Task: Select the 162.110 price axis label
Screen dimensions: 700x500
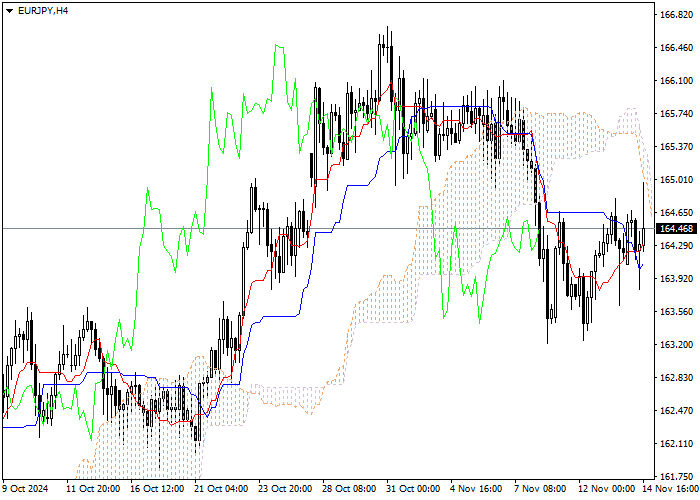Action: (676, 443)
